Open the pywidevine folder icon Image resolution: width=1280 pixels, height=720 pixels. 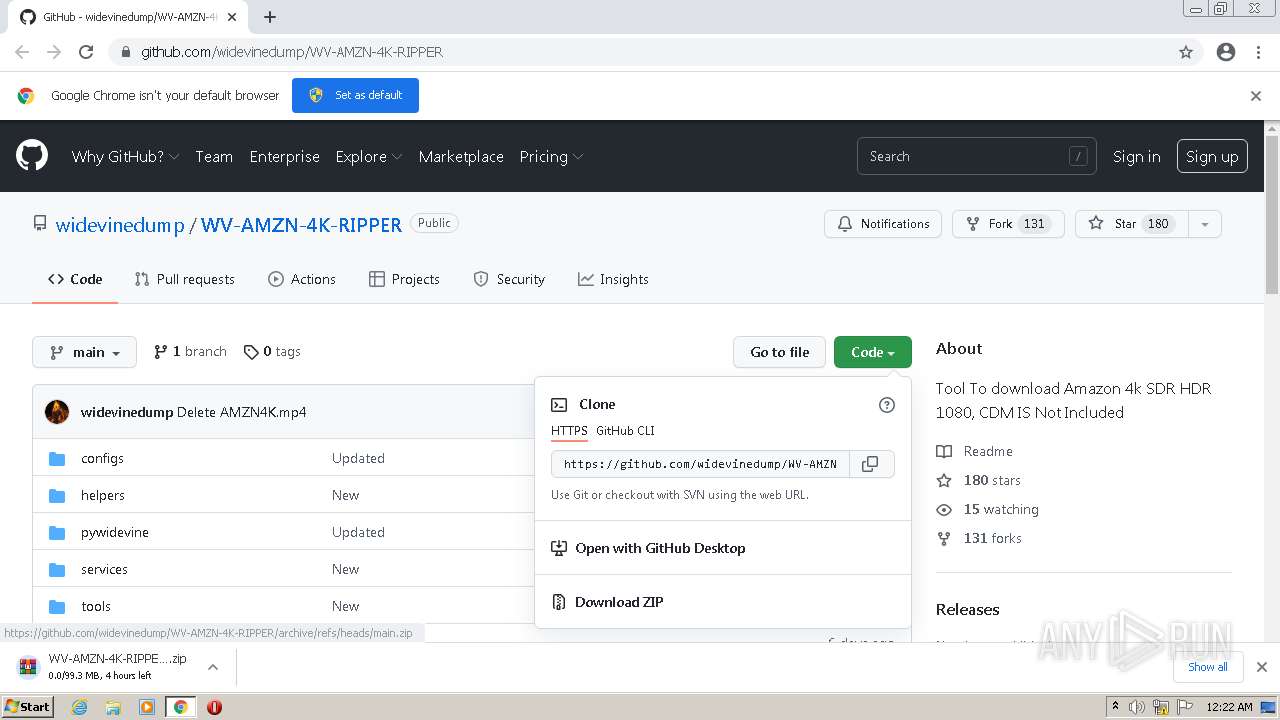[58, 532]
